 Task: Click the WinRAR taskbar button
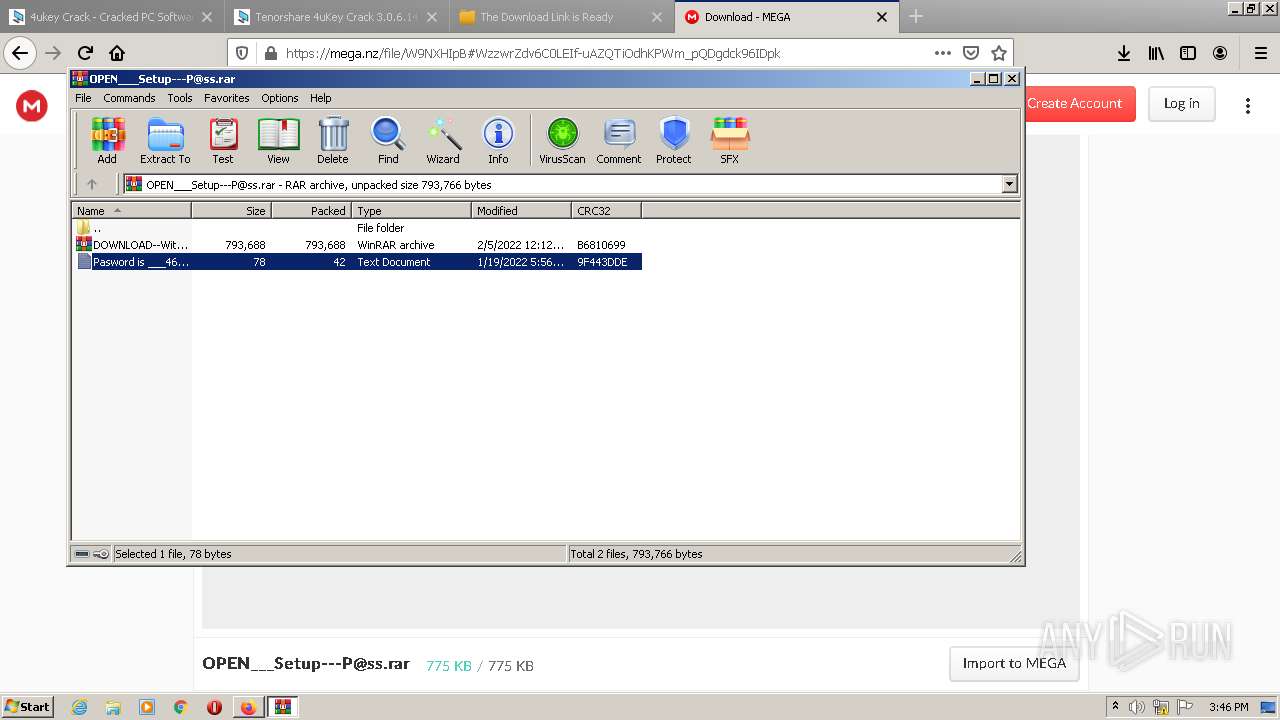pos(283,707)
